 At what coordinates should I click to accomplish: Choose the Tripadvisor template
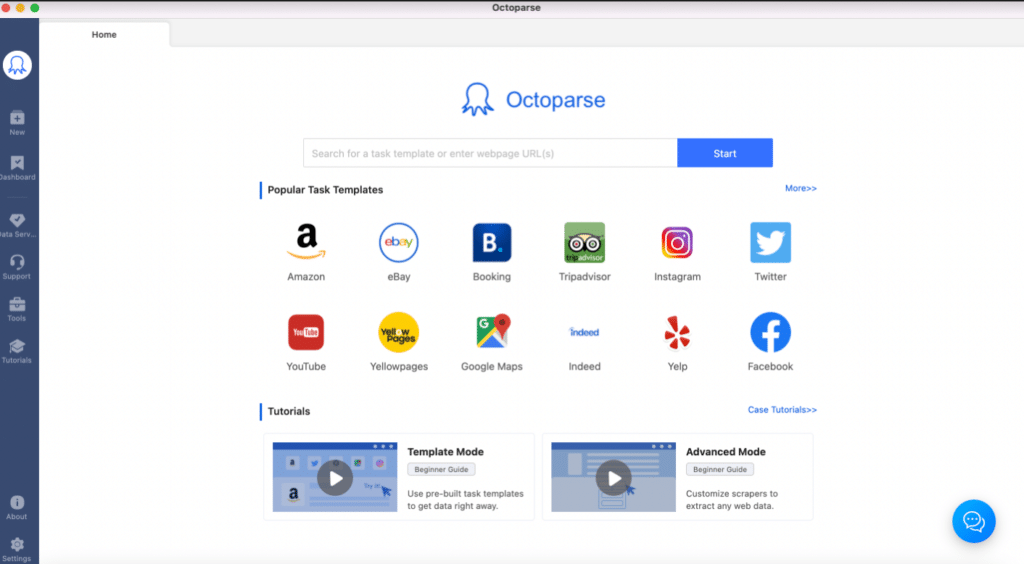(584, 243)
